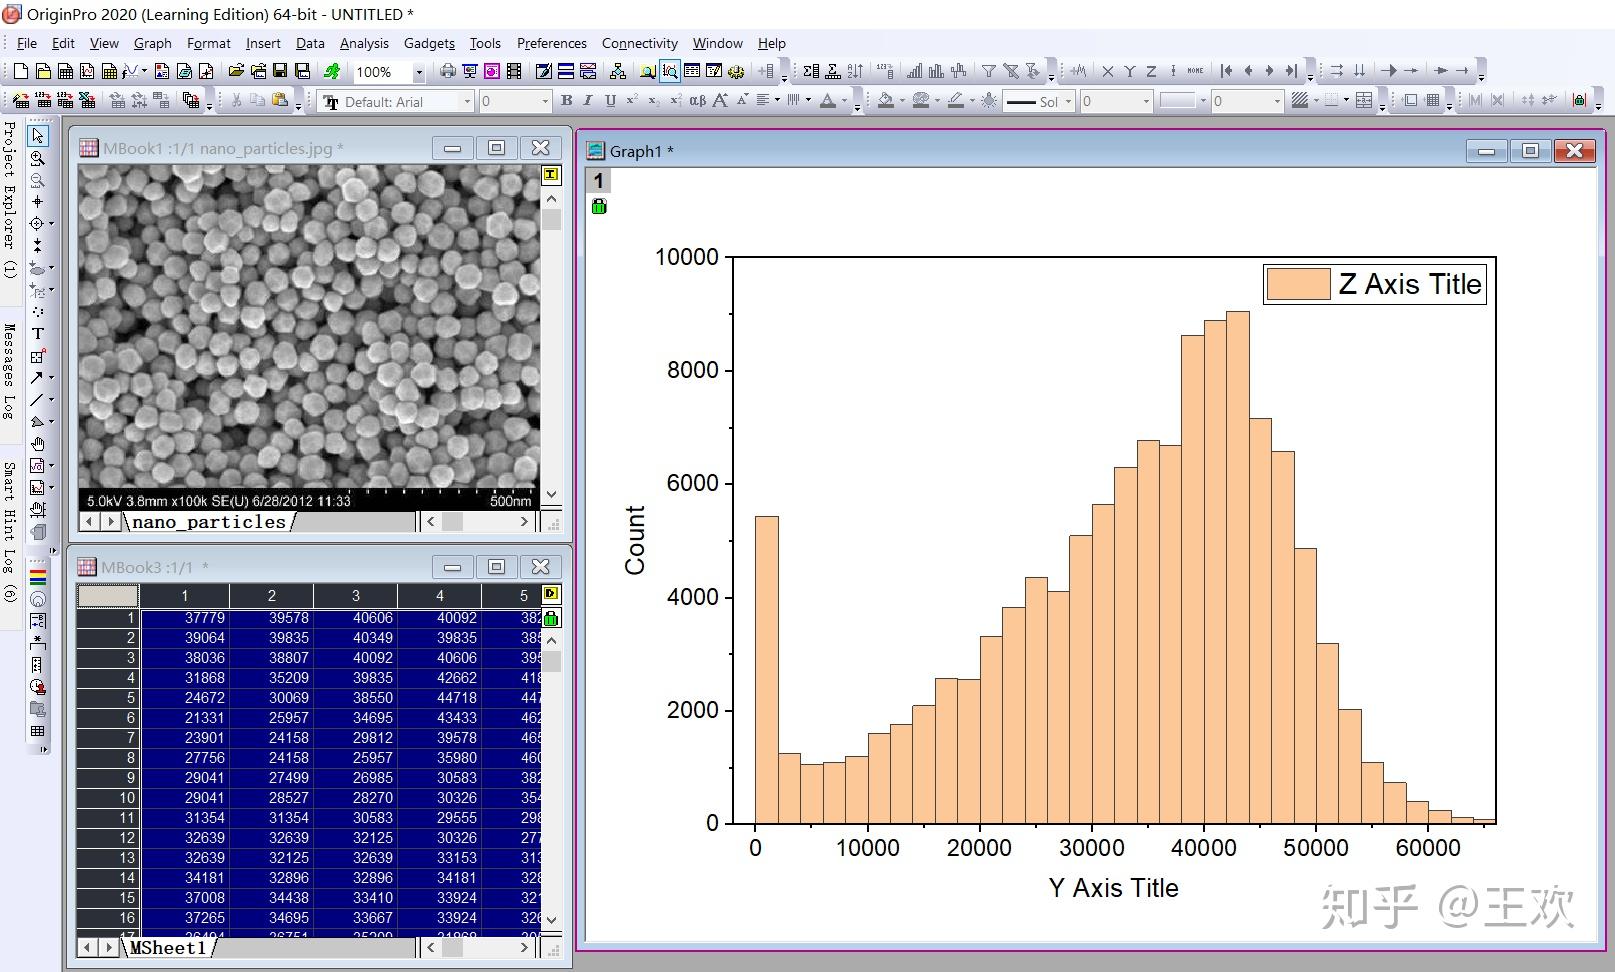Click the Save Project floppy disk icon

(x=280, y=71)
